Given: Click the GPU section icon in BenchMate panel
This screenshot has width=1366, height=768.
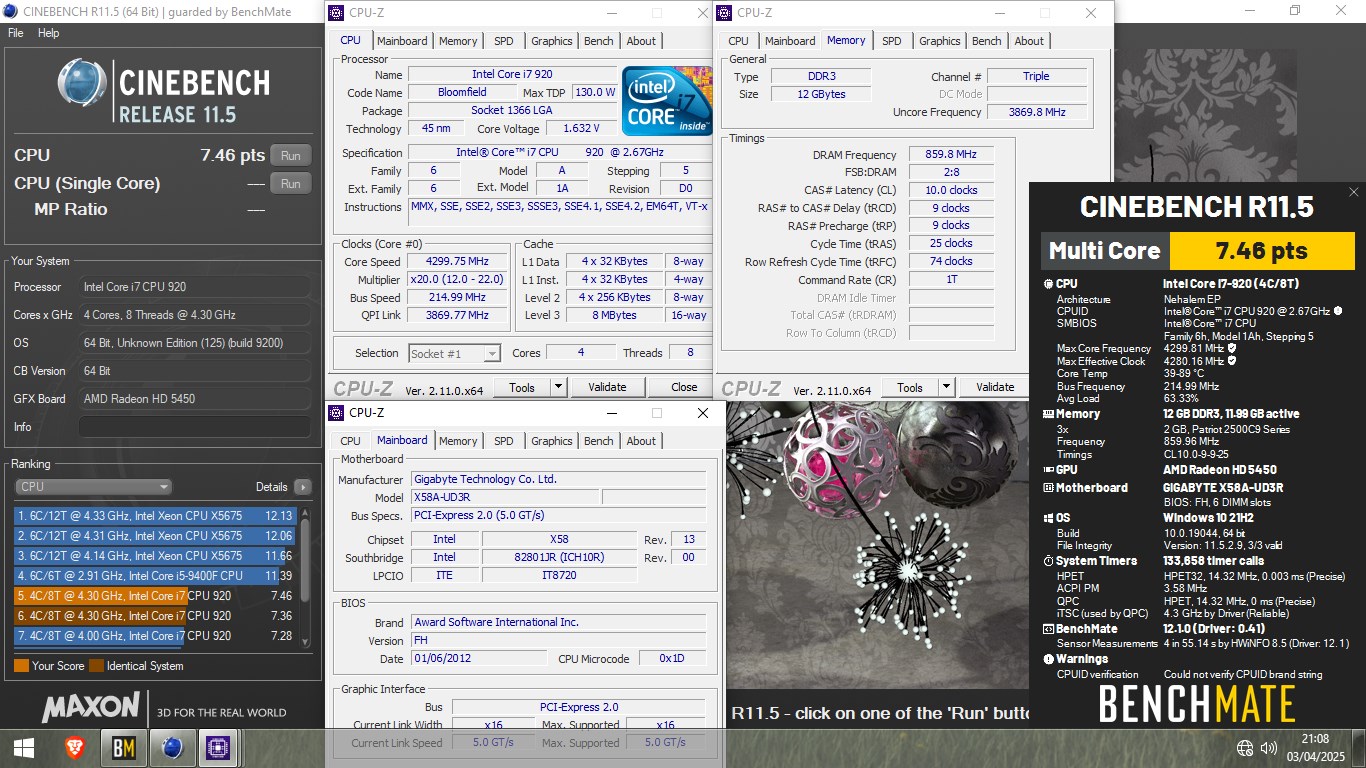Looking at the screenshot, I should 1048,470.
